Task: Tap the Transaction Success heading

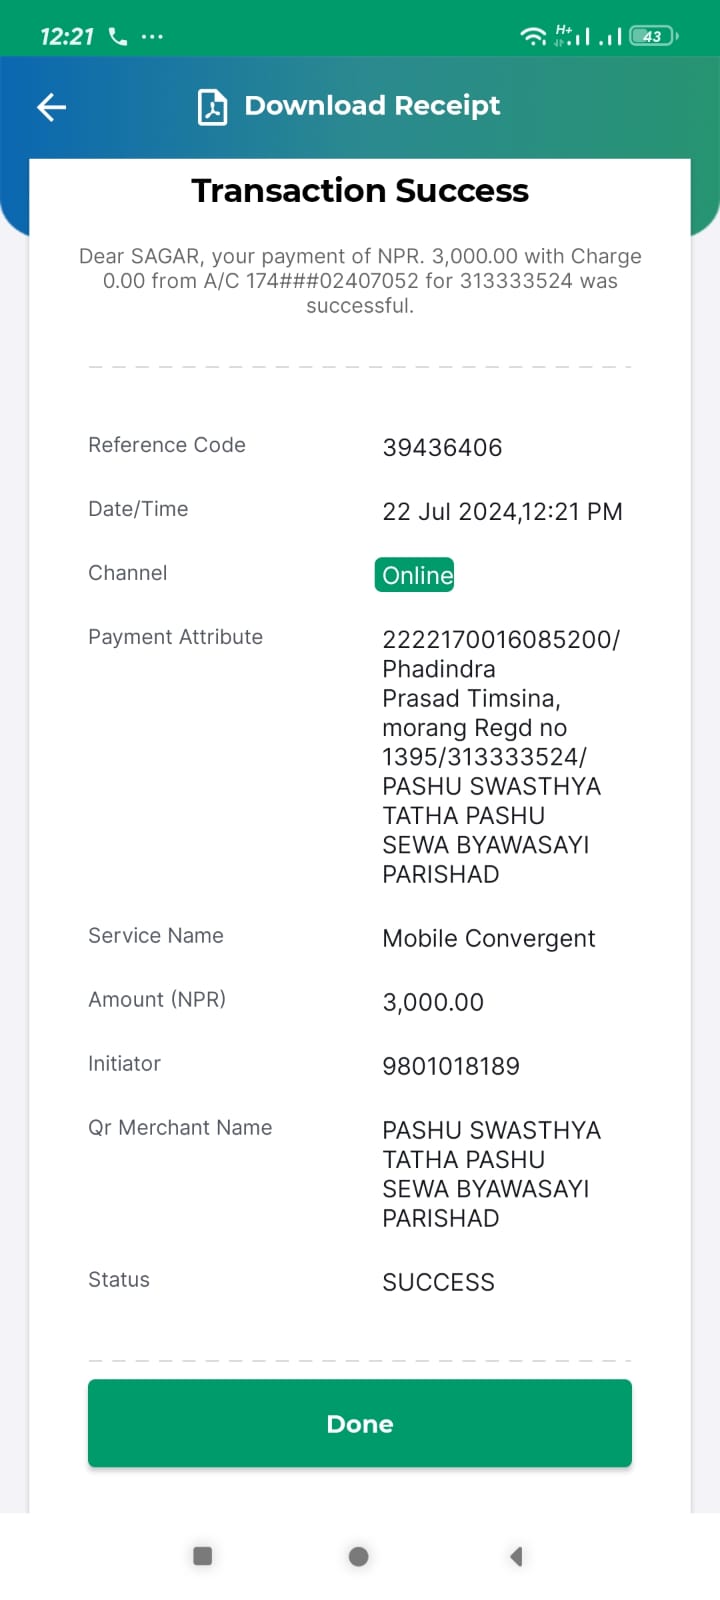Action: (360, 190)
